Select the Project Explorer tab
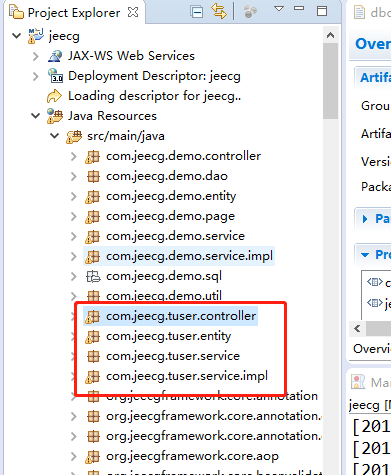The image size is (391, 475). [x=74, y=13]
